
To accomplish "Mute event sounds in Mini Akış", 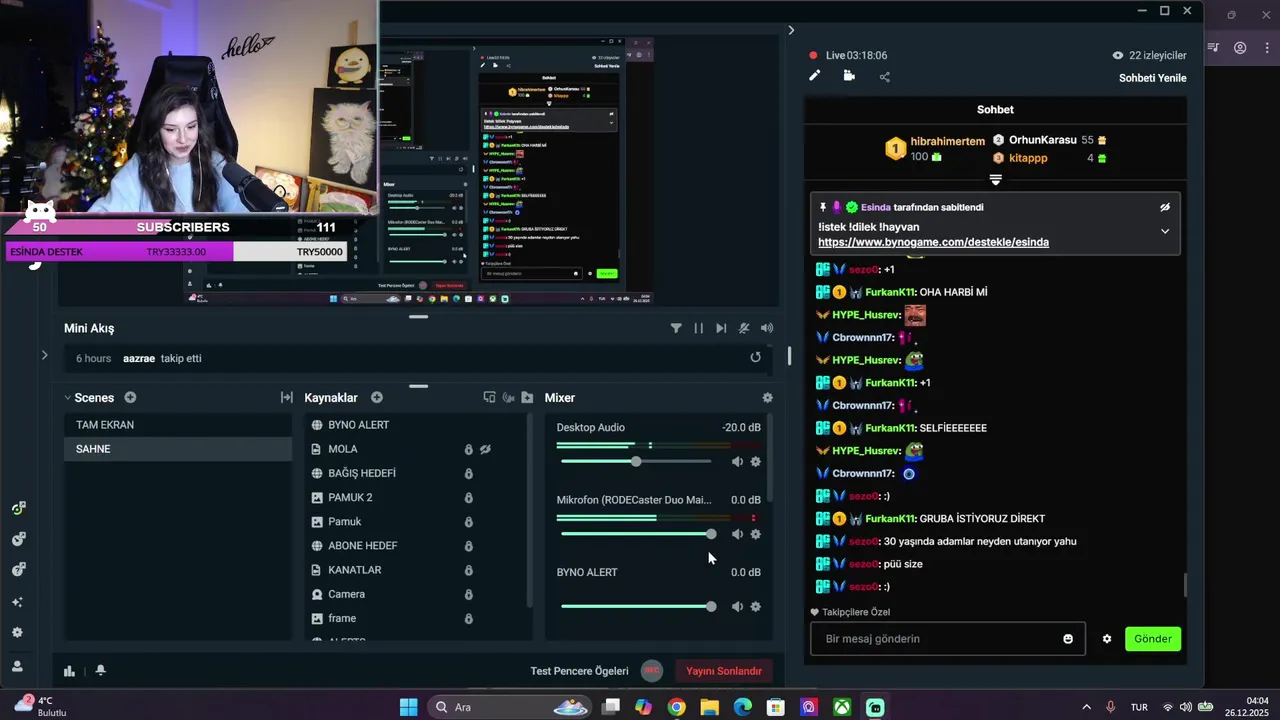I will [x=744, y=328].
